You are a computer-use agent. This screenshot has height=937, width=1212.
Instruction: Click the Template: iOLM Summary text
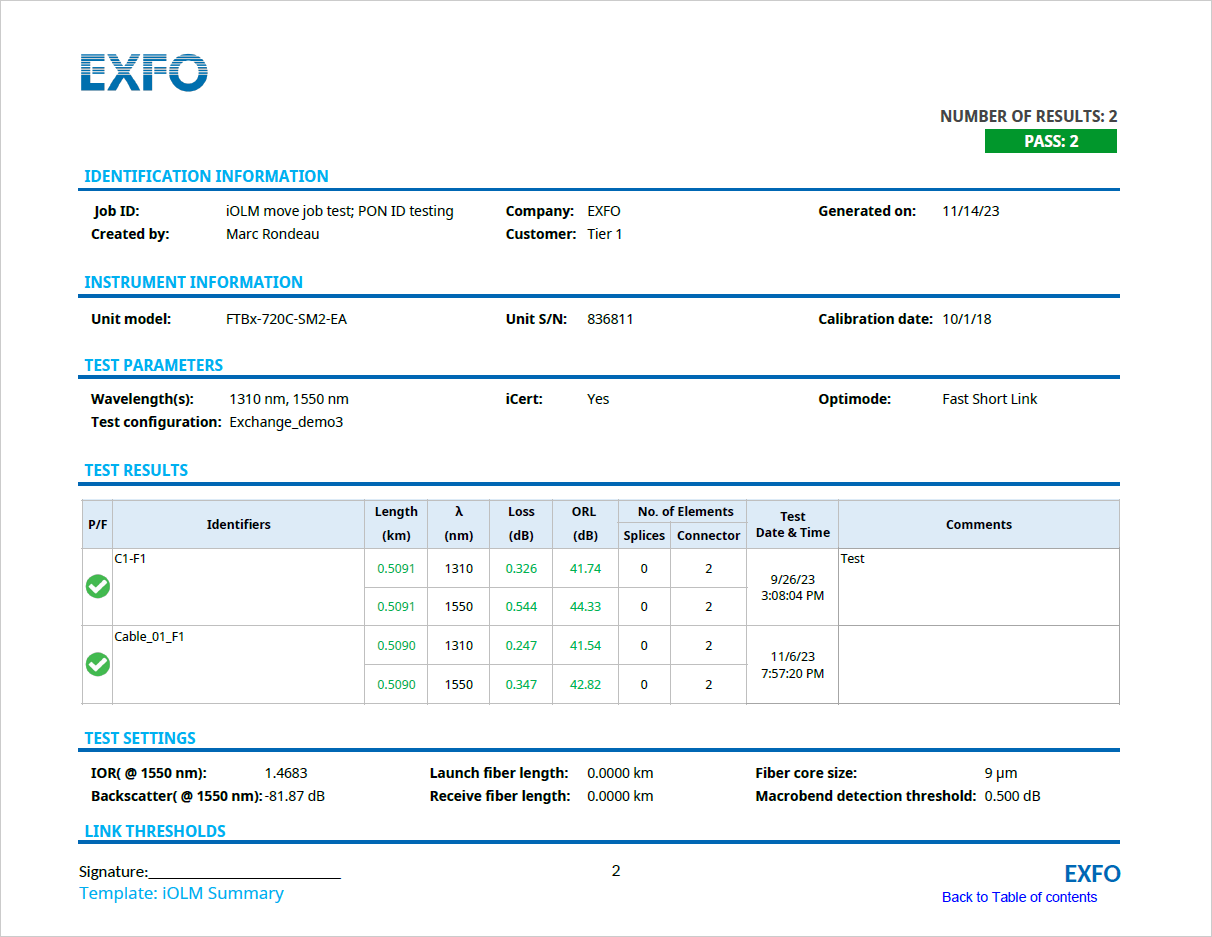[182, 893]
